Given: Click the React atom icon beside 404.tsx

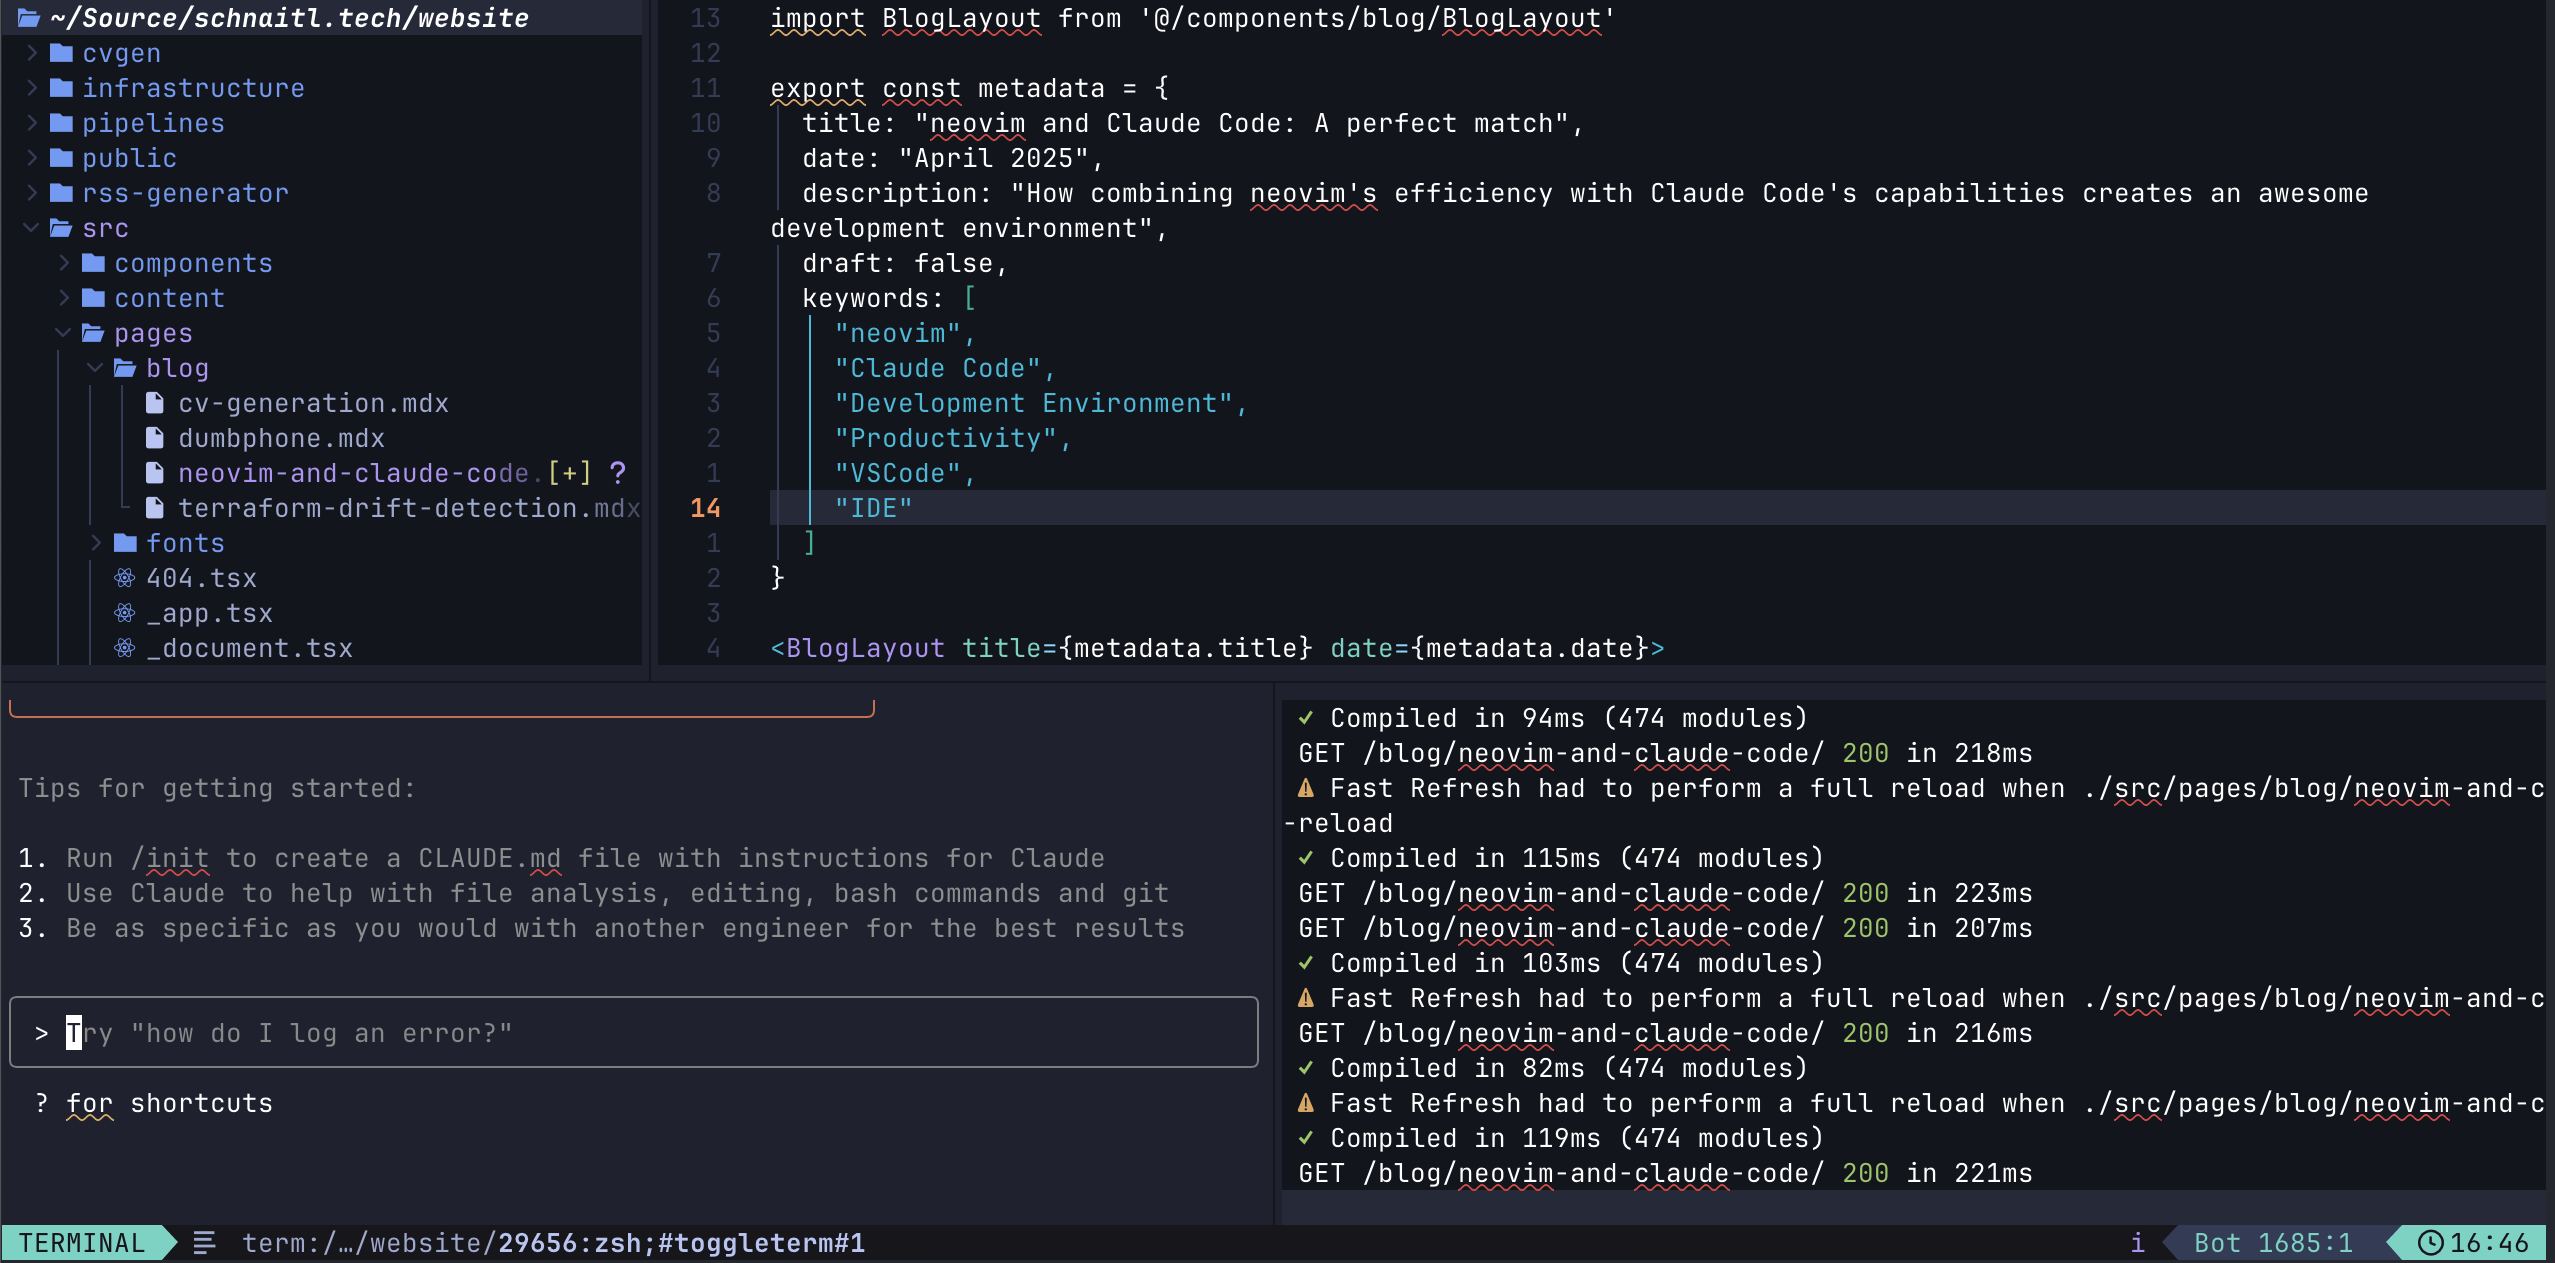Looking at the screenshot, I should 124,578.
